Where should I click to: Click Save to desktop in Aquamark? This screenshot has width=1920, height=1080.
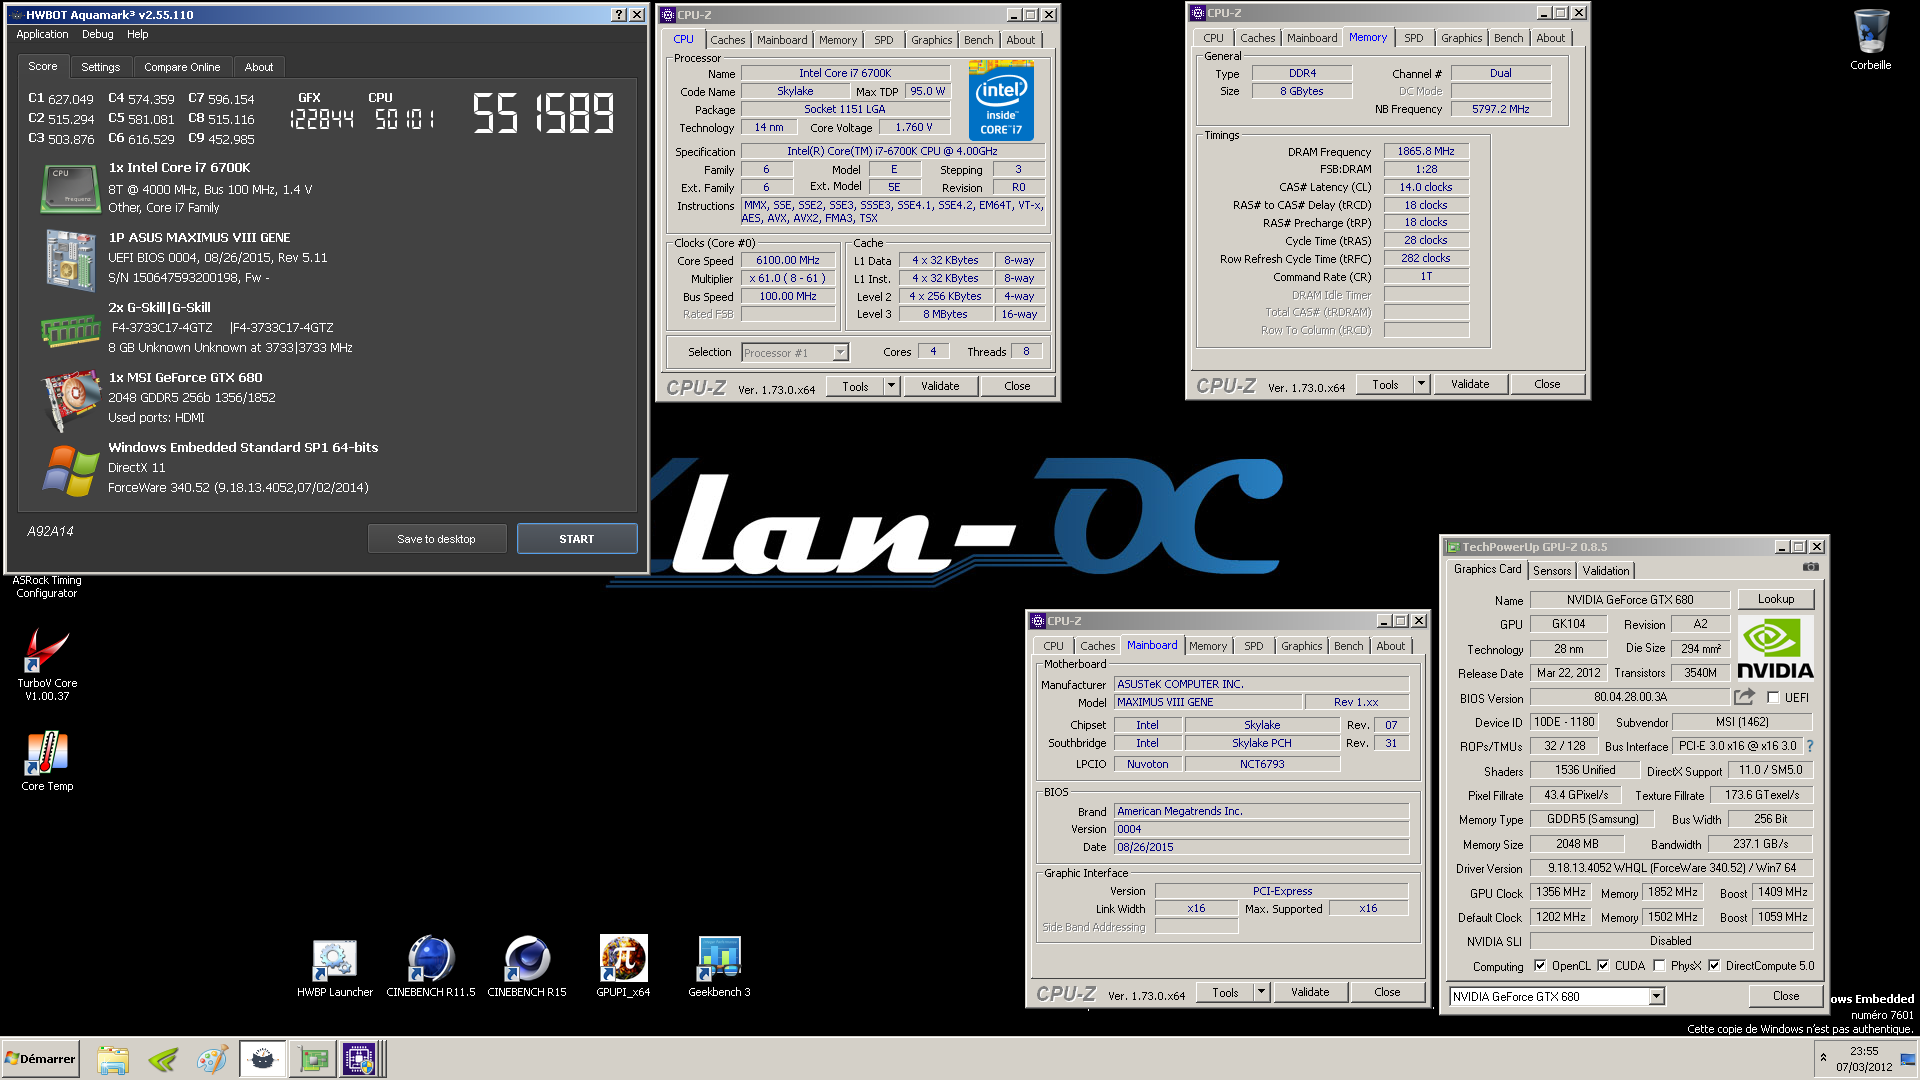click(x=436, y=539)
